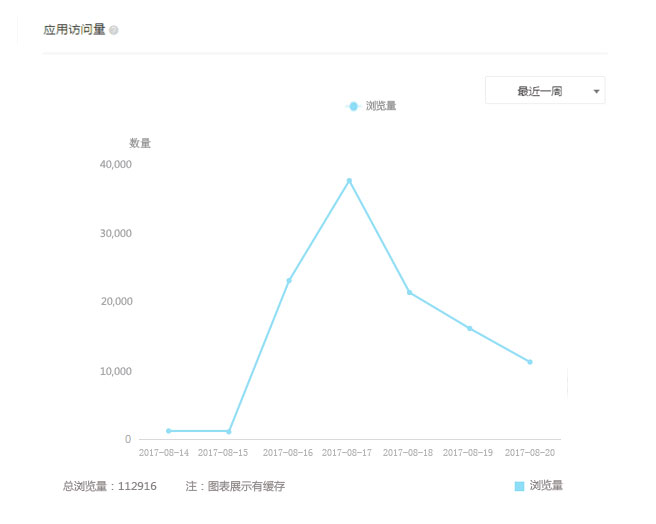
Task: Click the round legend marker above the chart
Action: [x=353, y=106]
